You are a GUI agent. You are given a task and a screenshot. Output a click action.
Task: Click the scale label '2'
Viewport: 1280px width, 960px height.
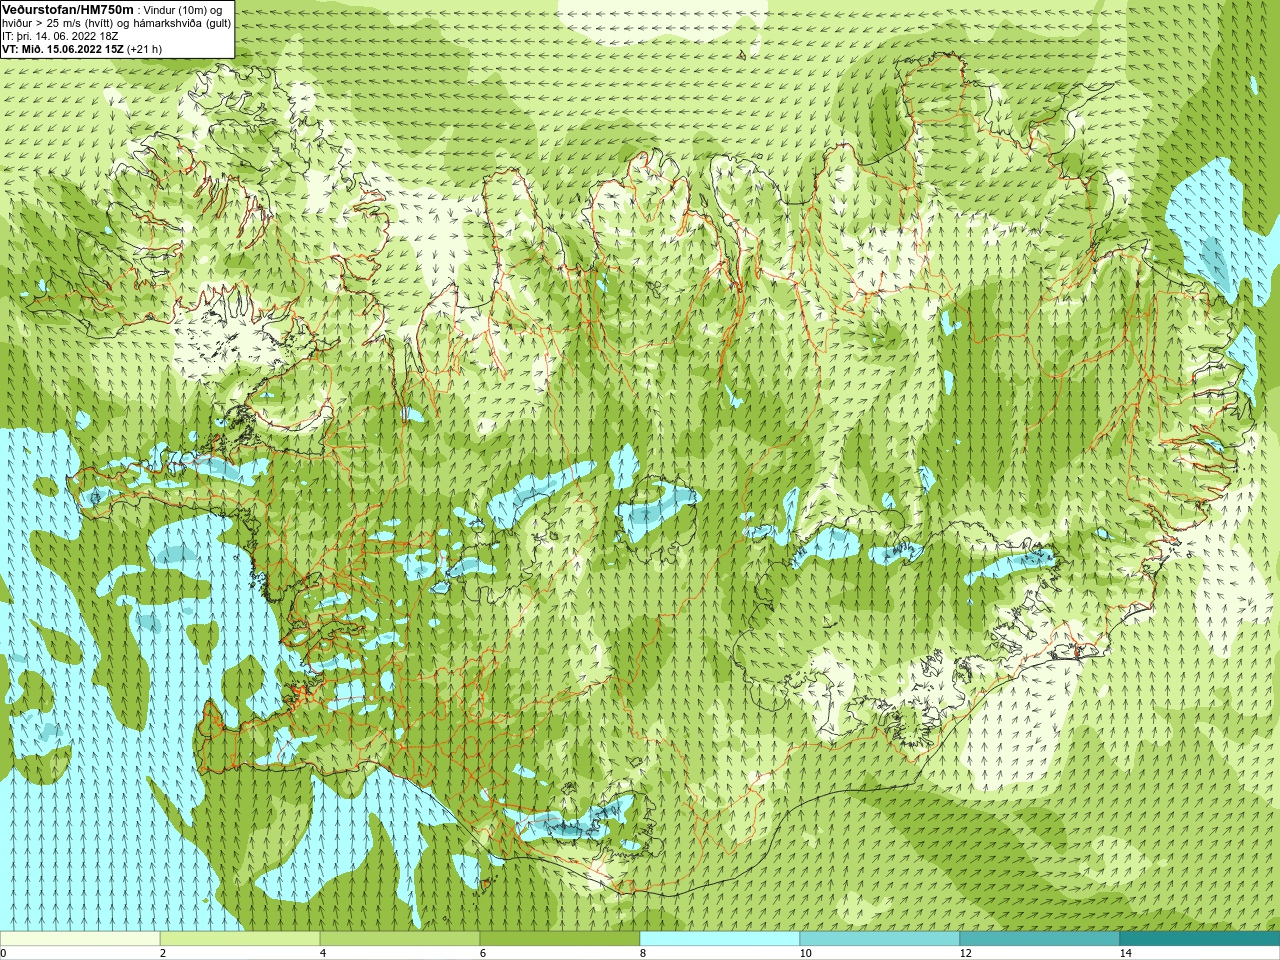coord(163,953)
